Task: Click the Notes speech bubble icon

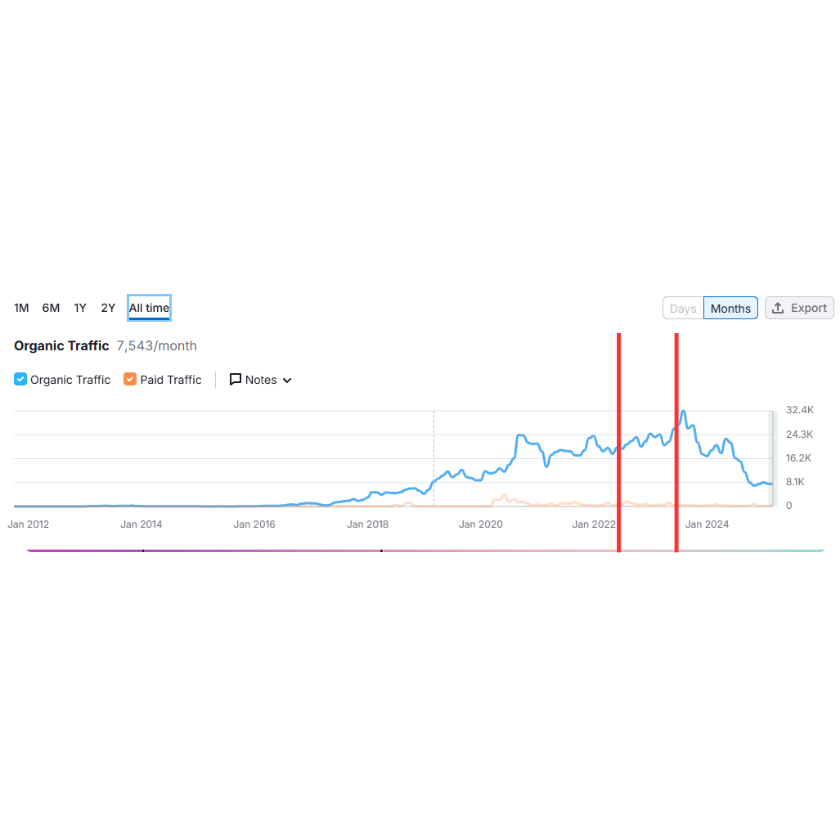Action: point(235,379)
